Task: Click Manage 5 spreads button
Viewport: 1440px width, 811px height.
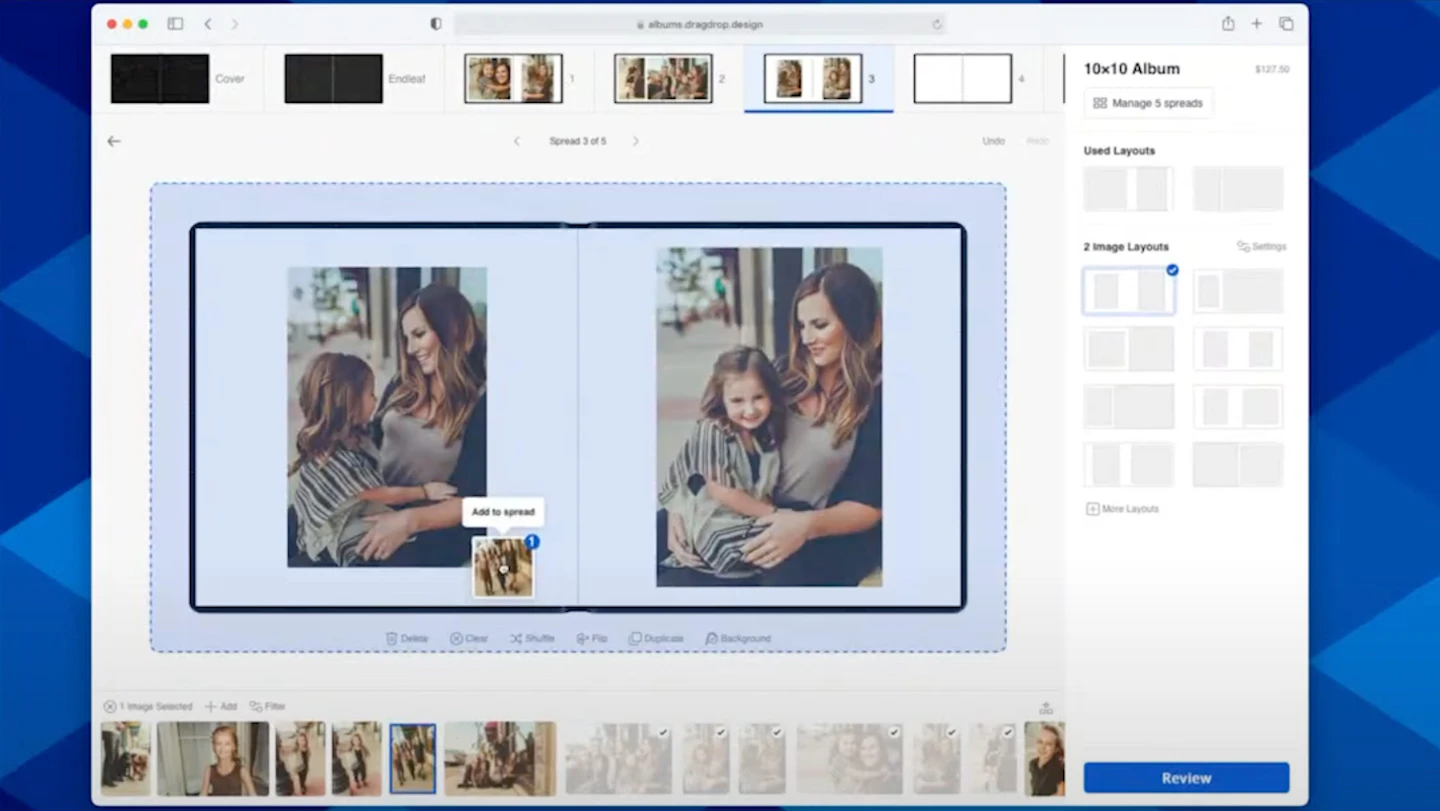Action: pyautogui.click(x=1148, y=103)
